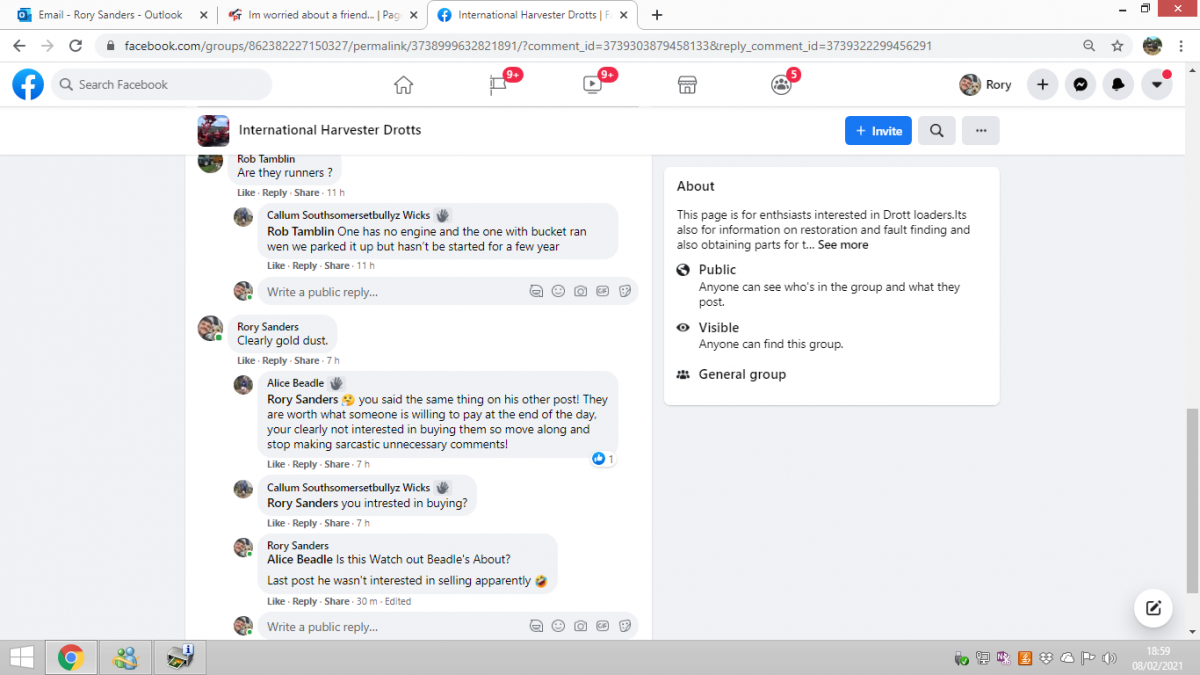Search within the group using magnifier button

(x=937, y=131)
